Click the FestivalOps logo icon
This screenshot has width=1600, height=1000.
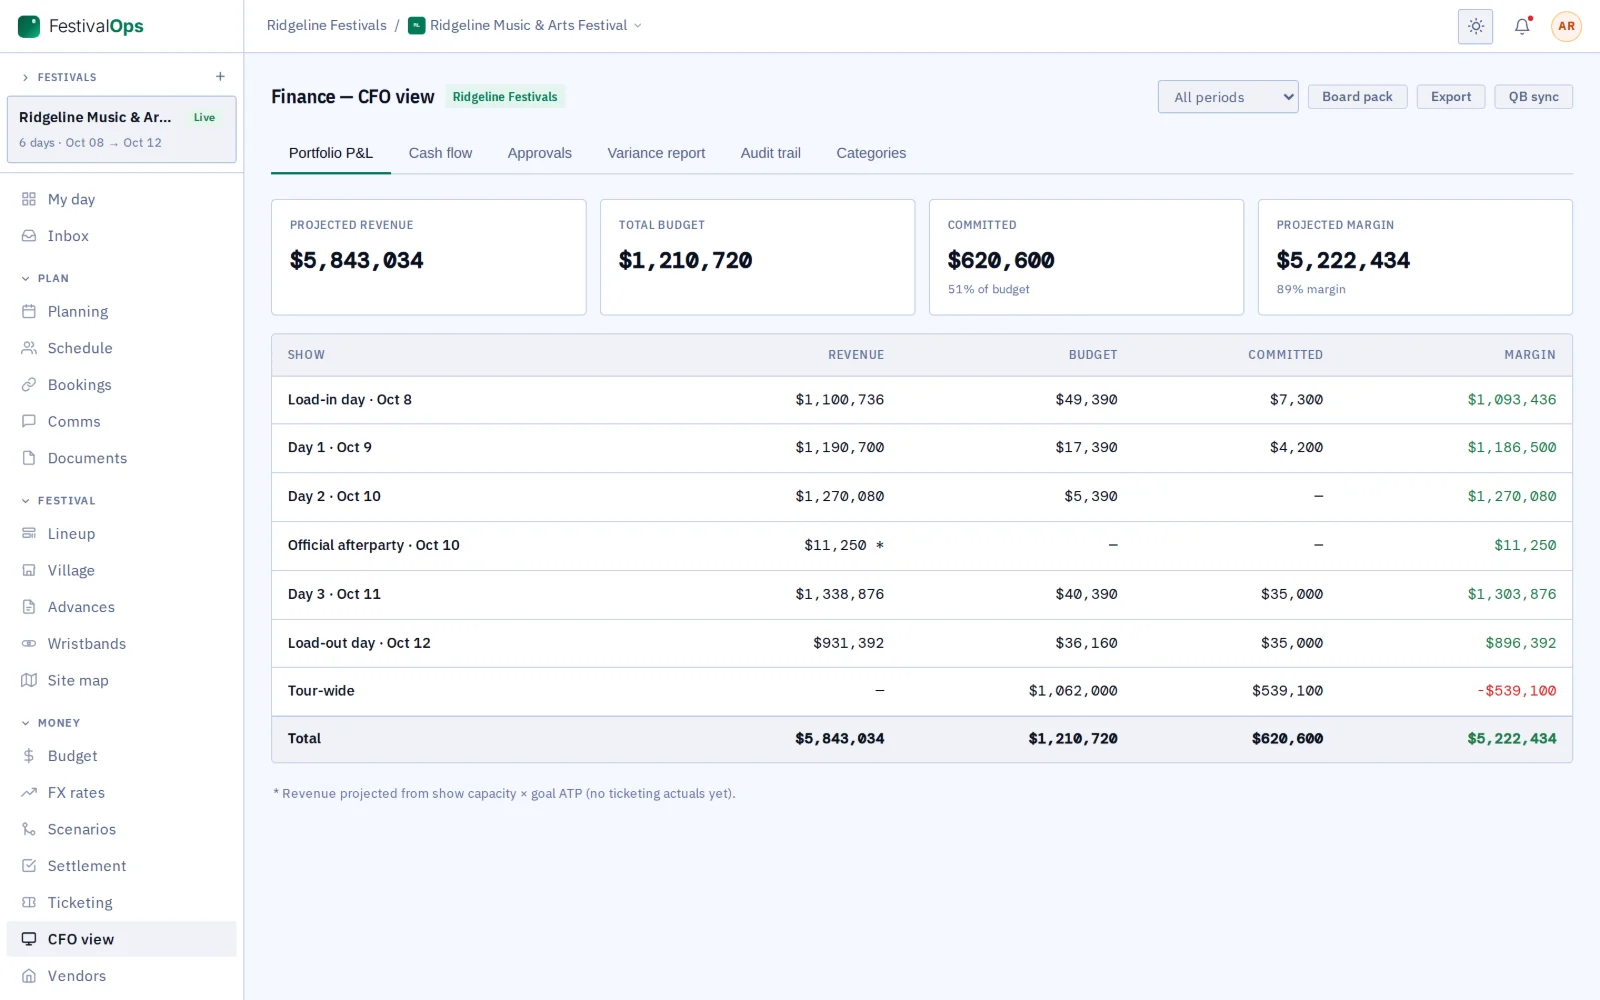tap(29, 26)
